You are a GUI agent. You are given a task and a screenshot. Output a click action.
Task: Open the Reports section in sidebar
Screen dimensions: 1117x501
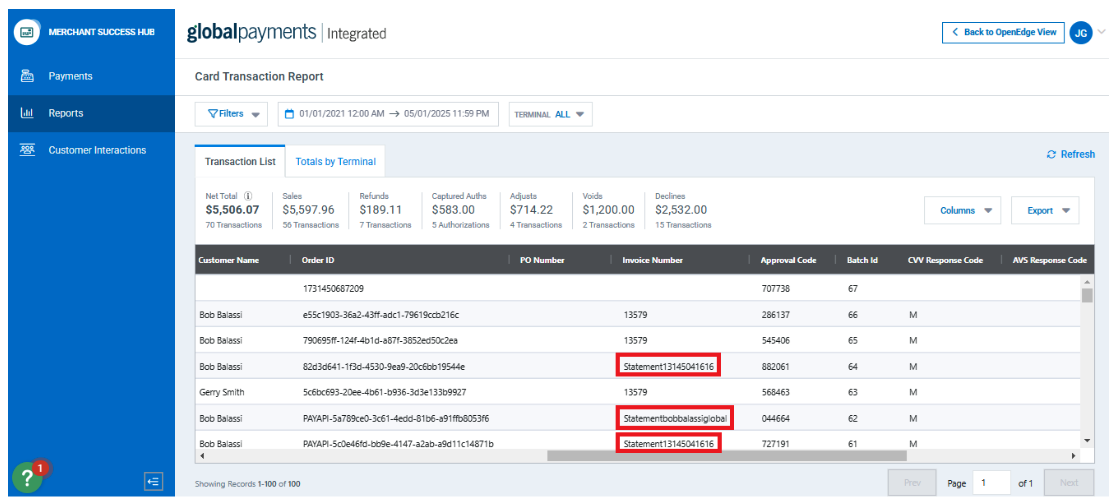[65, 113]
